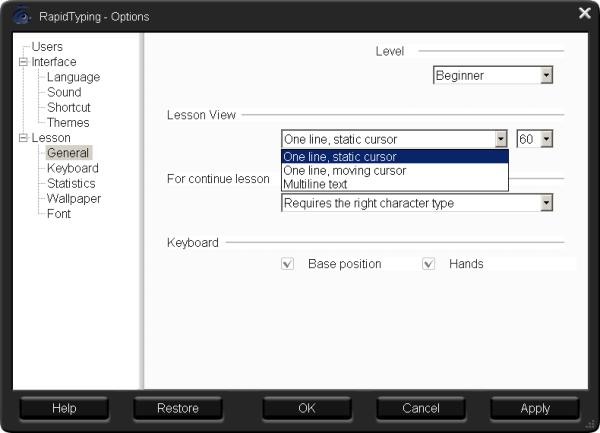
Task: Toggle the Hands checkbox
Action: tap(429, 264)
